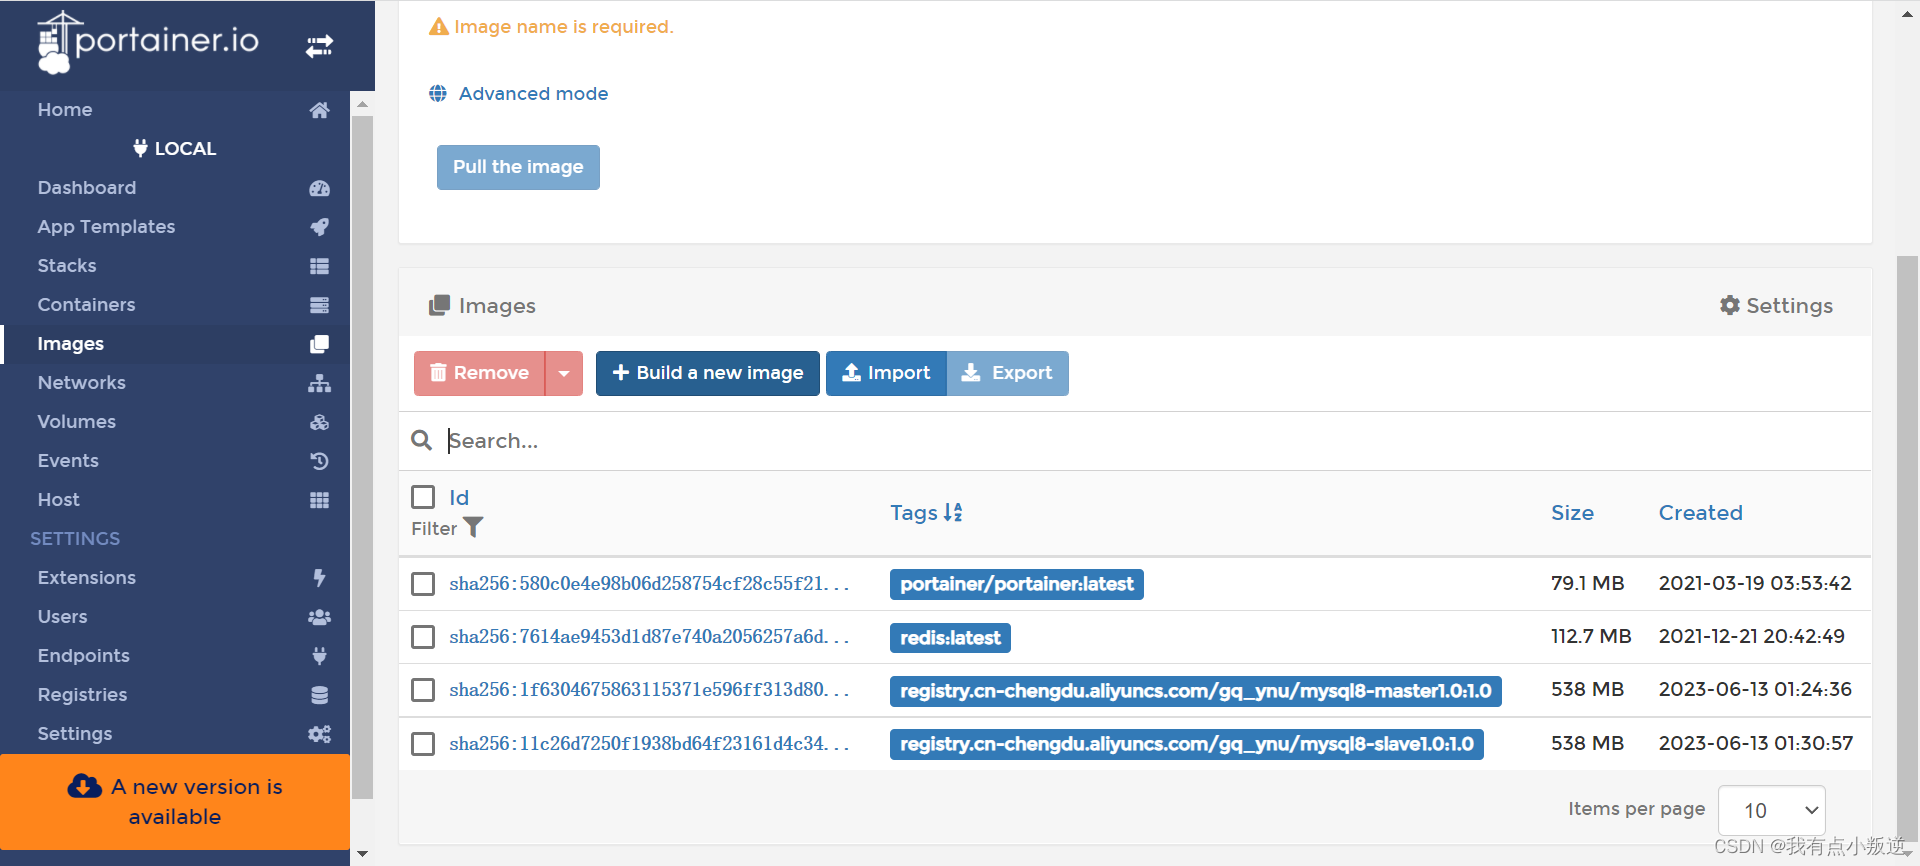Go to Dashboard in sidebar

pyautogui.click(x=87, y=188)
